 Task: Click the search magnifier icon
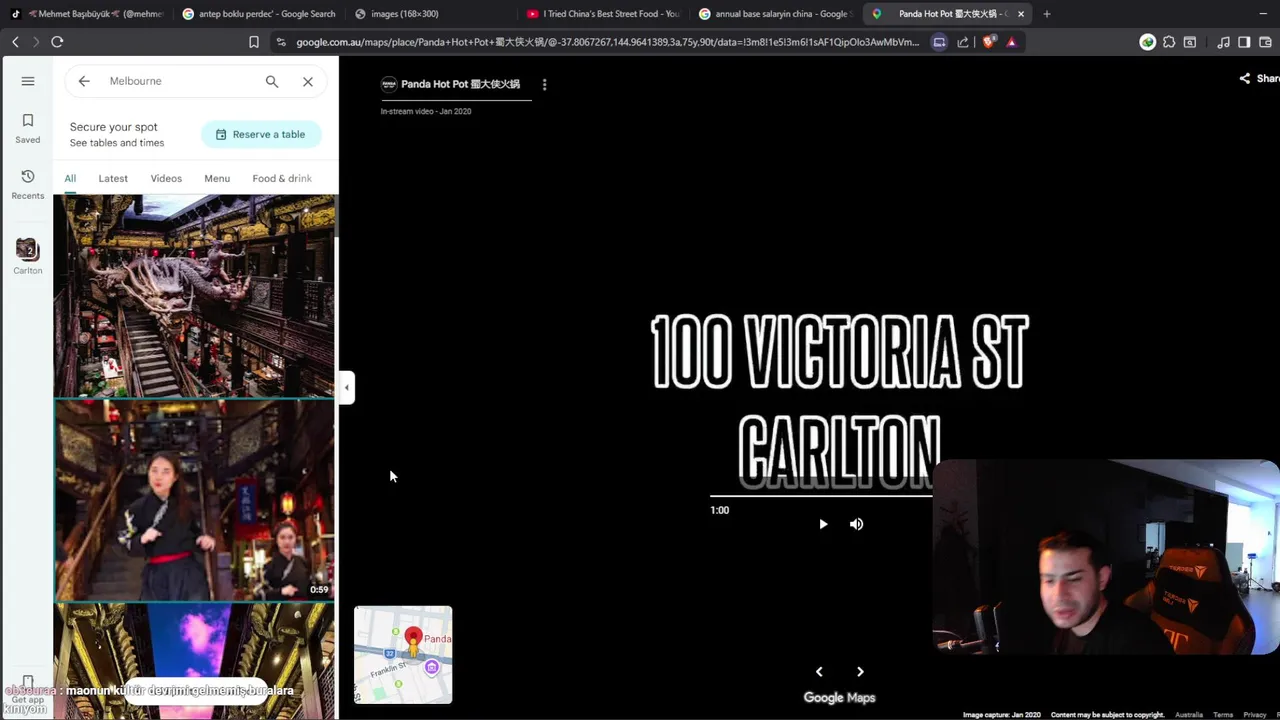point(272,81)
